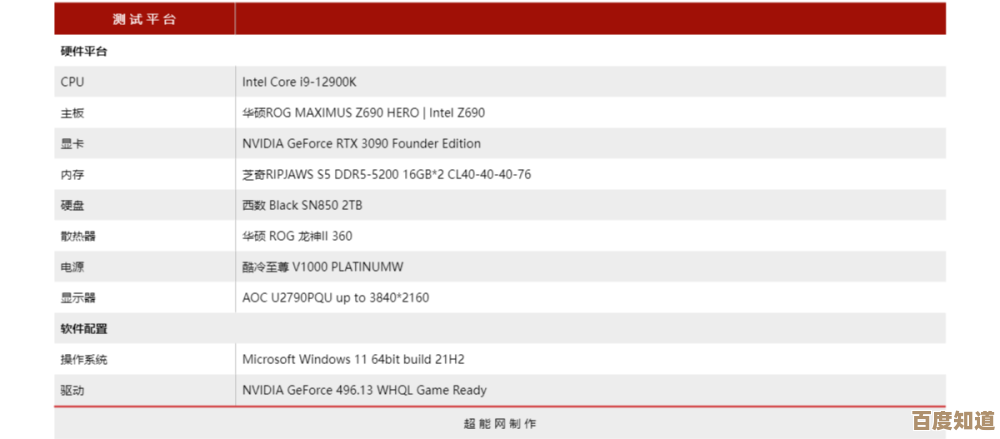Click the 西数 Black SN850 2TB cell
1000x439 pixels.
[x=302, y=205]
